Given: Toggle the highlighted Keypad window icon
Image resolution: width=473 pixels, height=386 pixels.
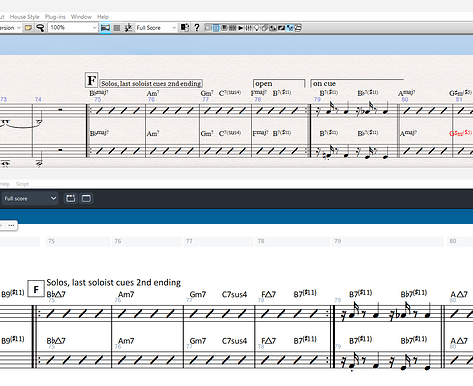Looking at the screenshot, I should [216, 28].
